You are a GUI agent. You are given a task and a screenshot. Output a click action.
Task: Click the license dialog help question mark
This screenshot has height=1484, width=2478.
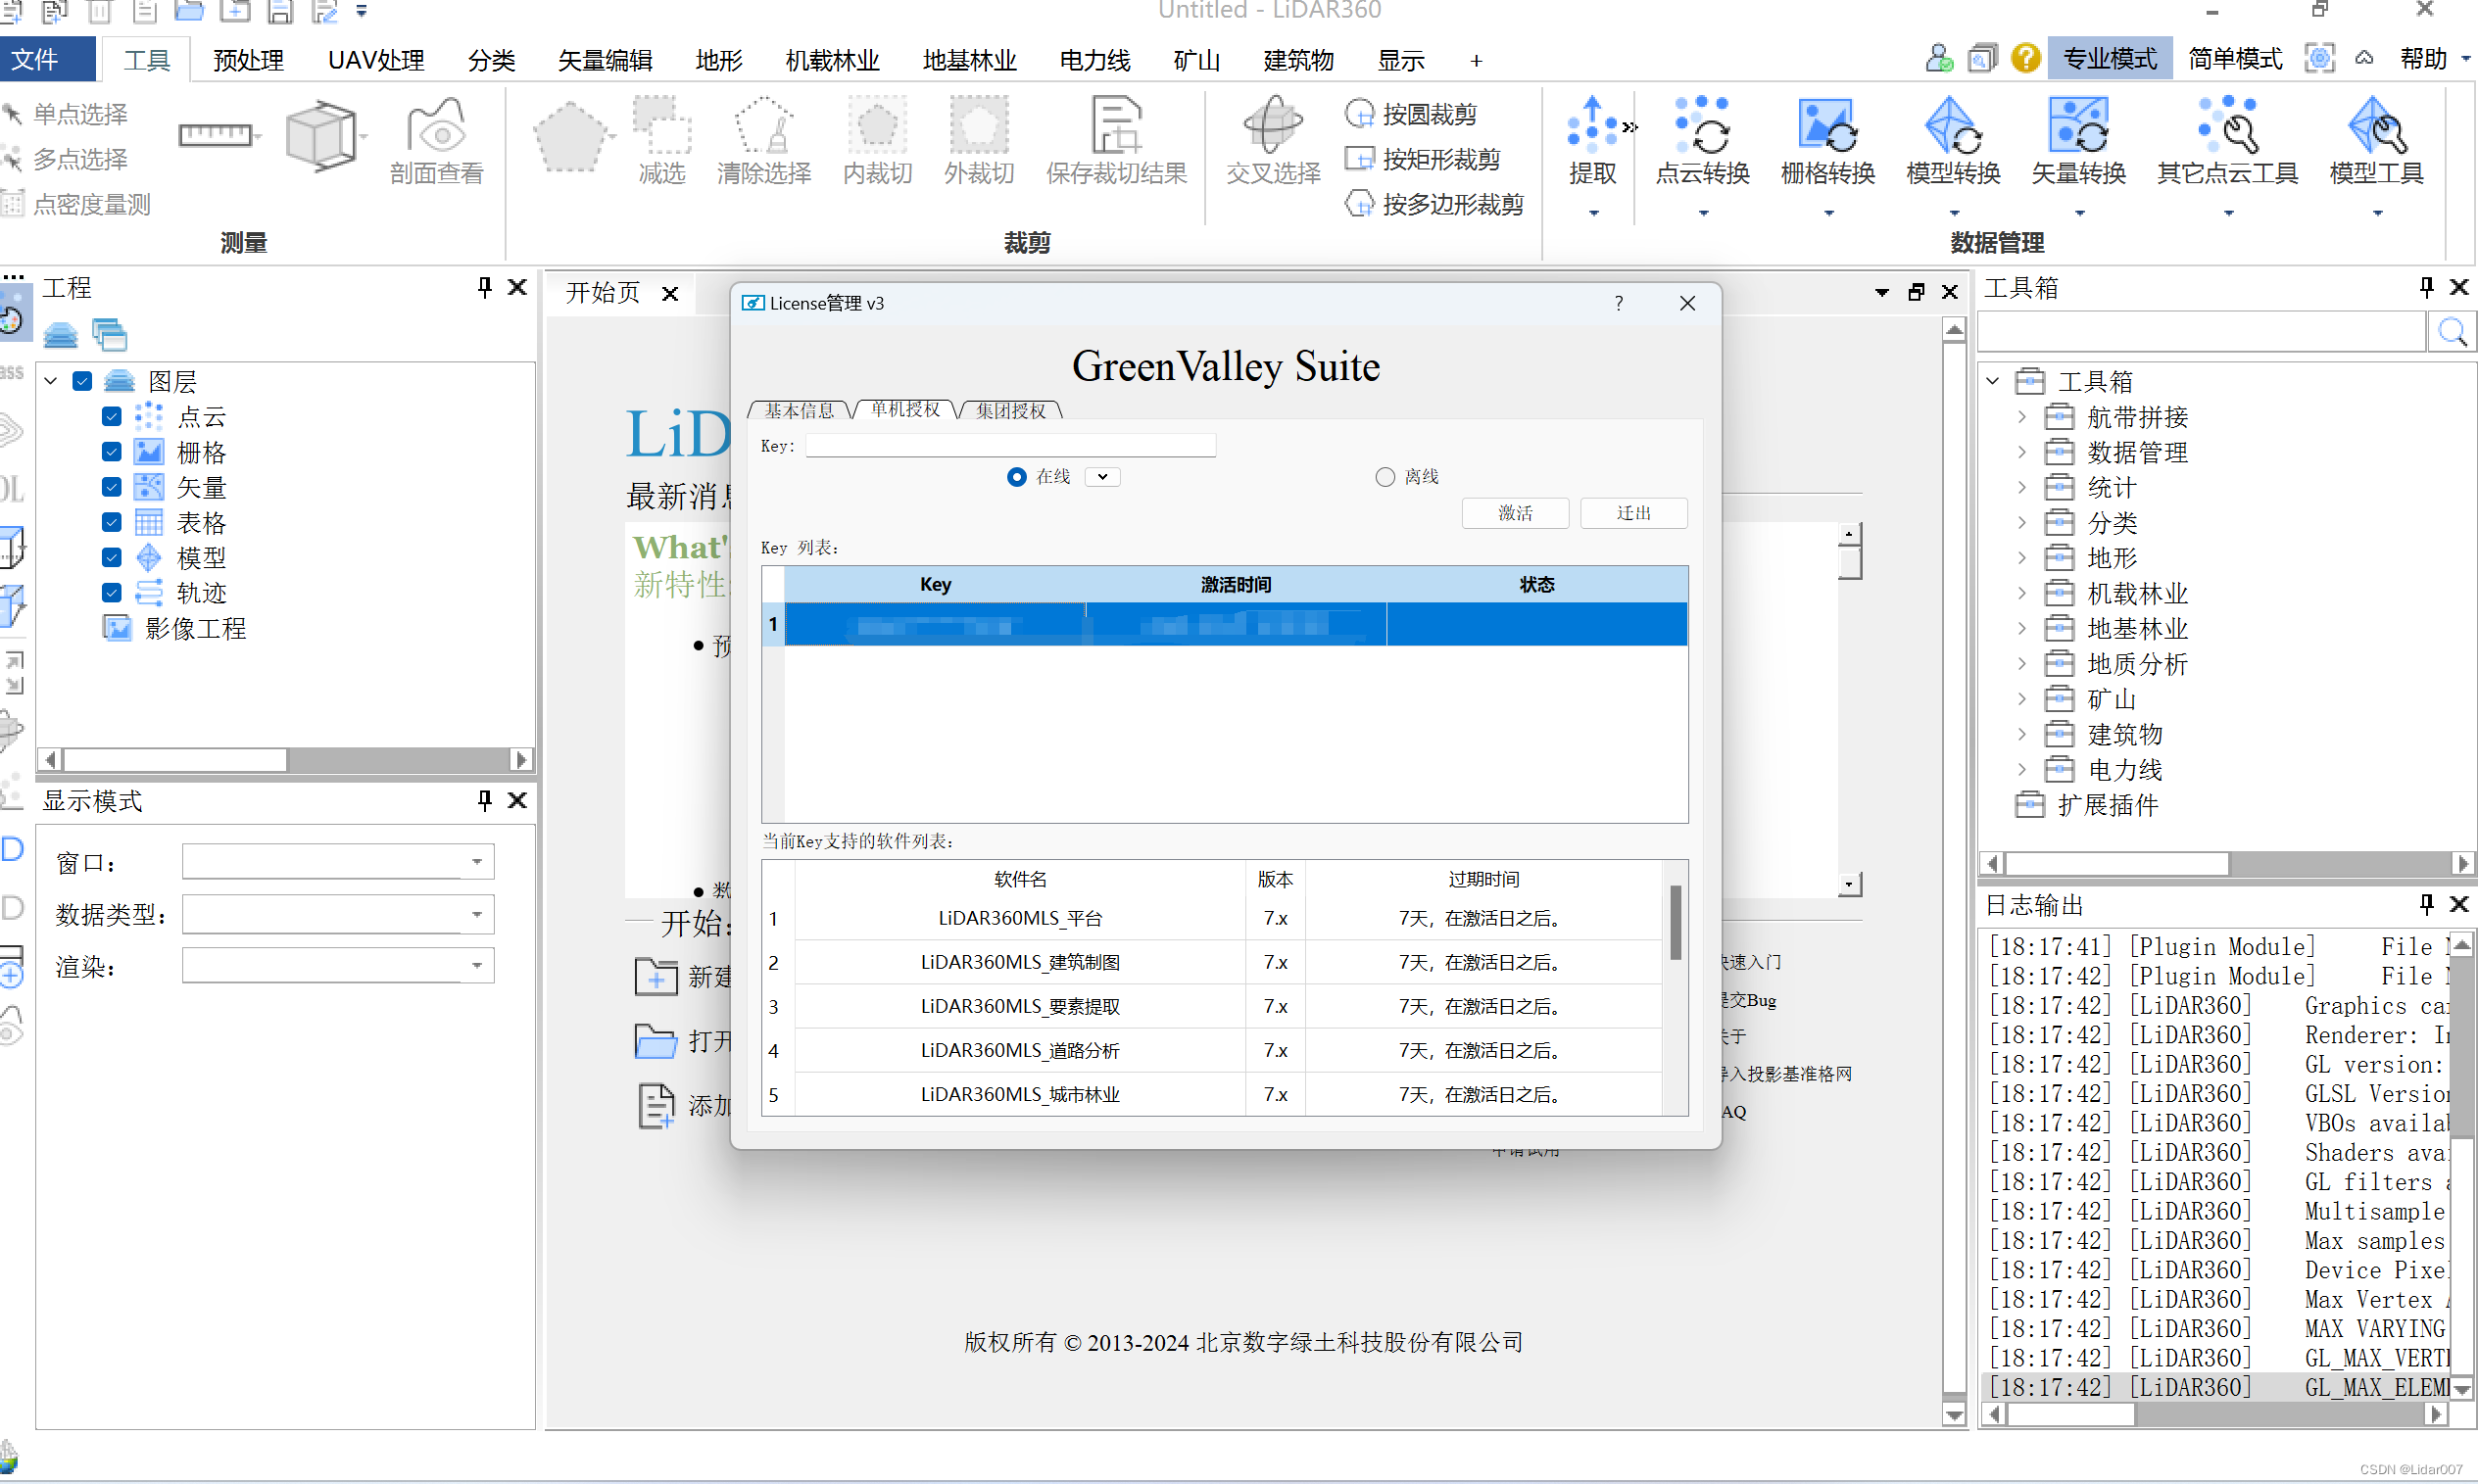(x=1618, y=303)
